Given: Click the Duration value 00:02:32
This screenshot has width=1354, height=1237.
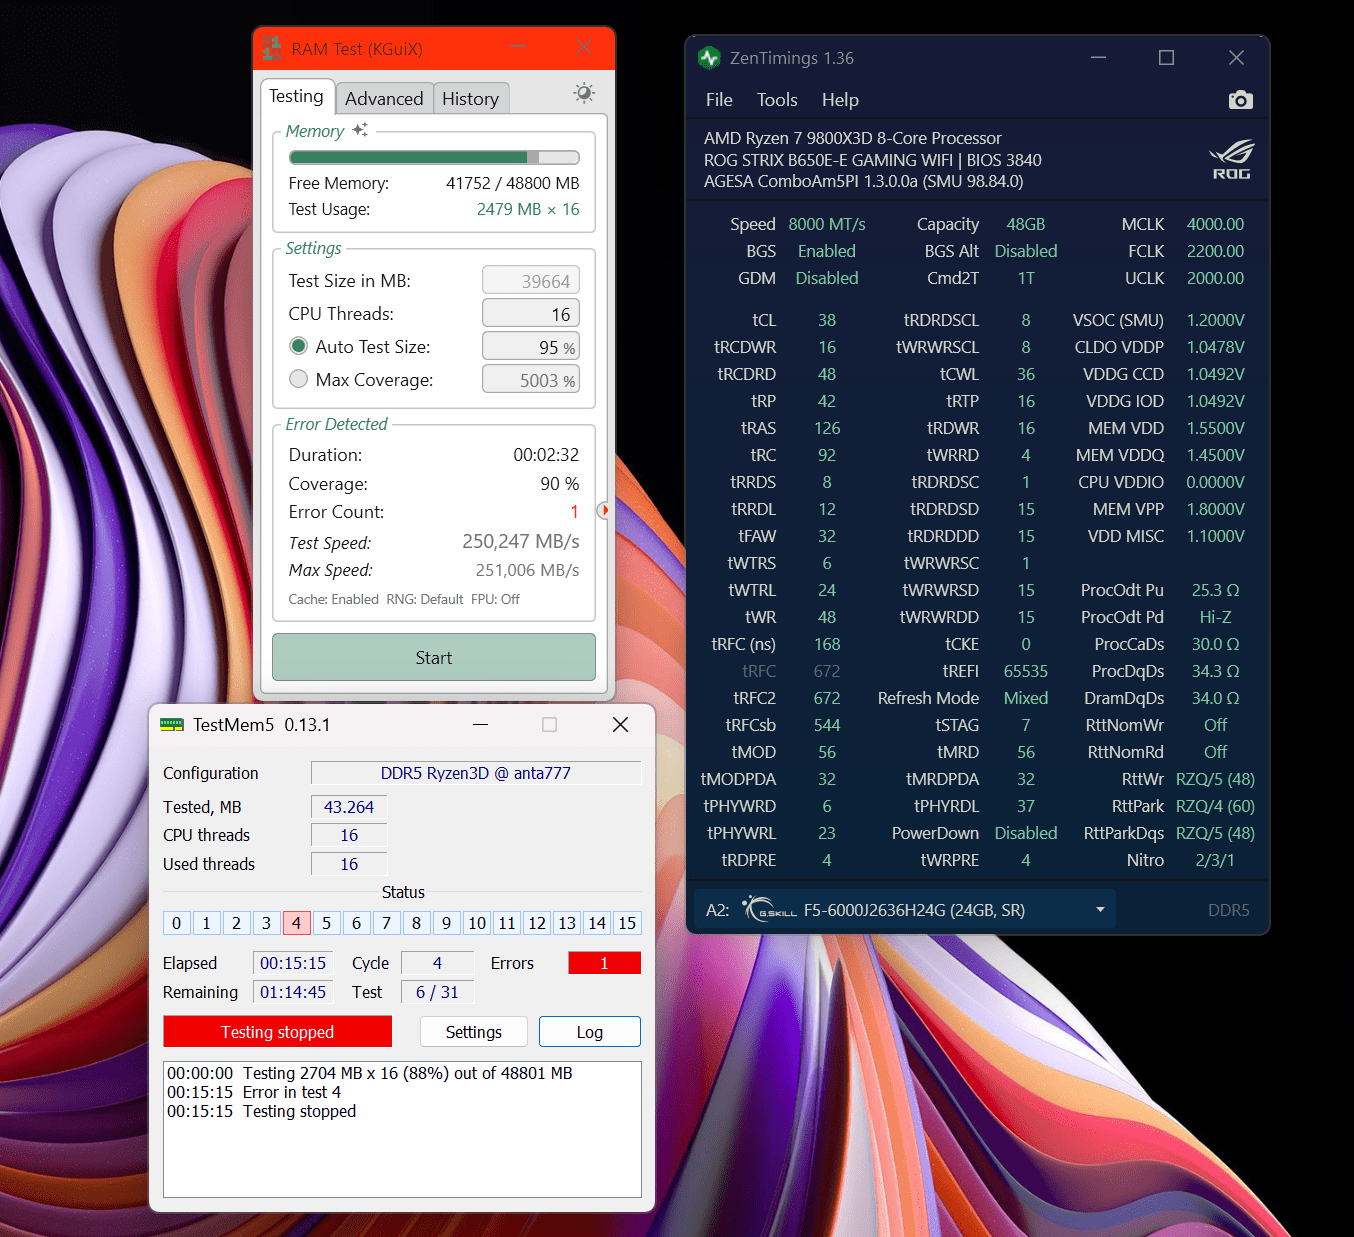Looking at the screenshot, I should click(x=546, y=454).
